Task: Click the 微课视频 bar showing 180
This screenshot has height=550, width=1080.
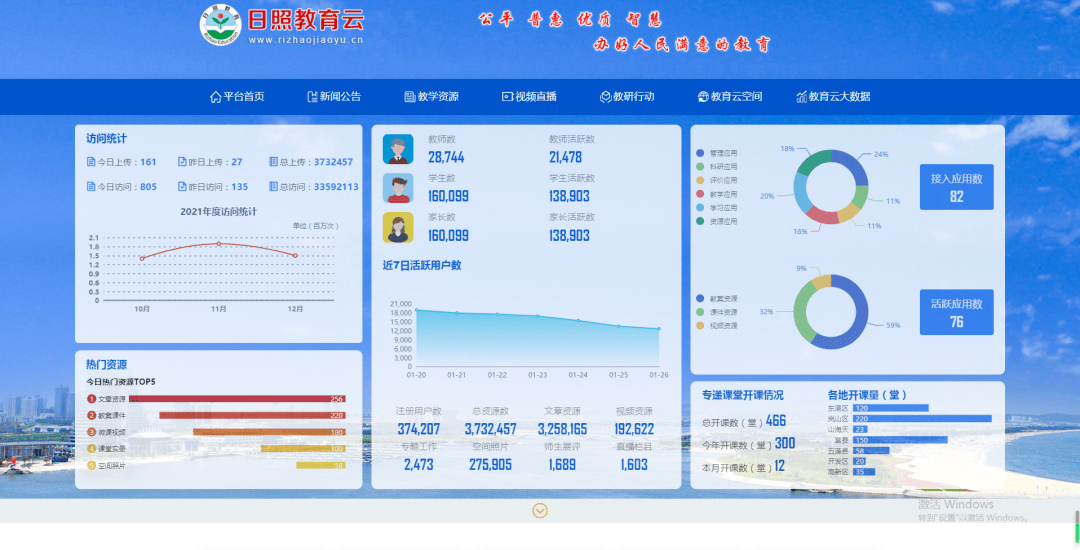Action: (269, 432)
